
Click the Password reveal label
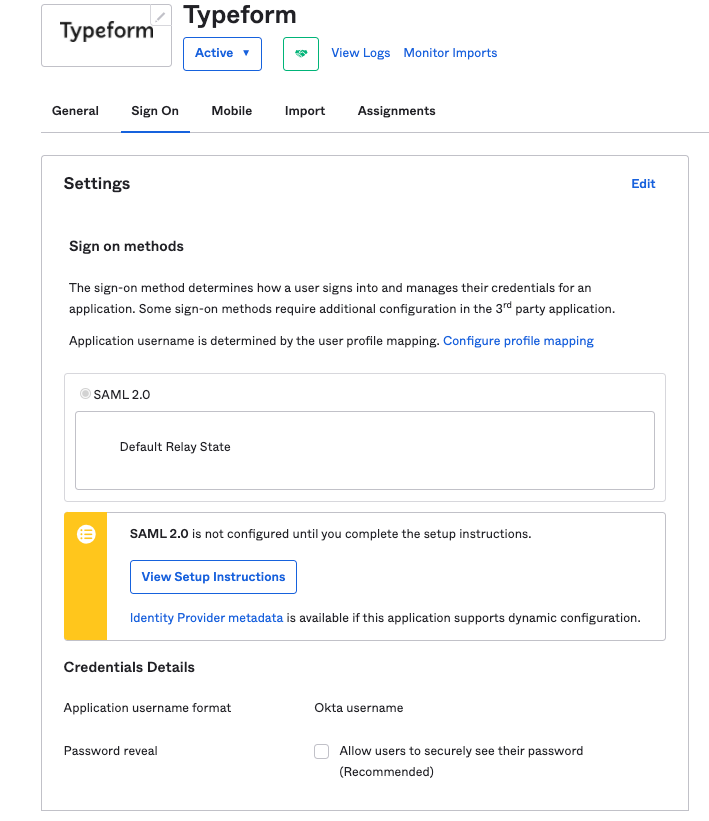(110, 751)
